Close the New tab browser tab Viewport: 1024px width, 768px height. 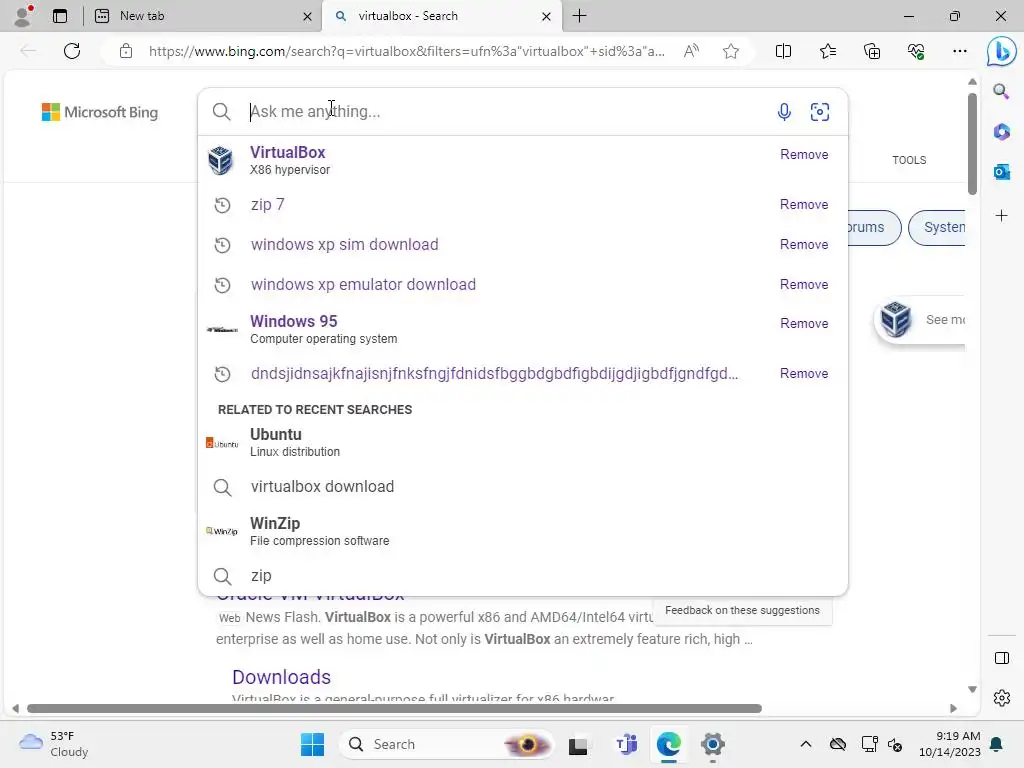(x=307, y=16)
